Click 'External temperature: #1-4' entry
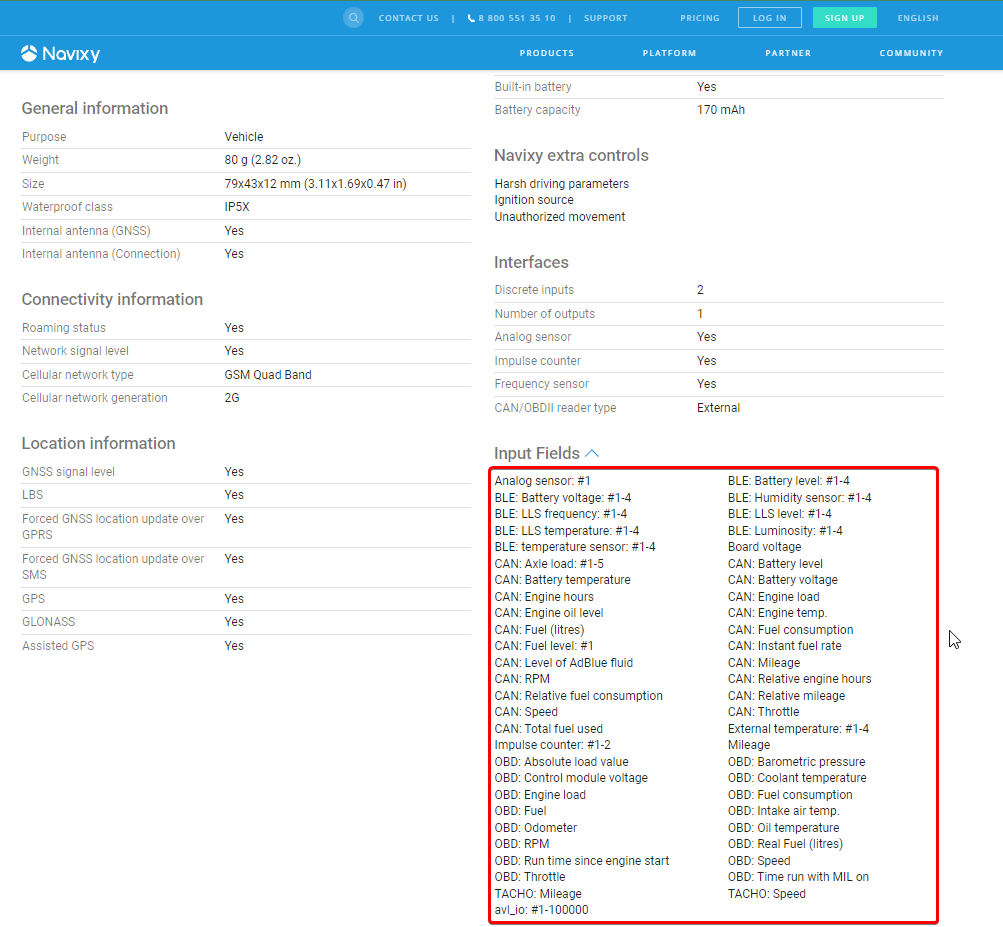1003x927 pixels. (x=798, y=729)
